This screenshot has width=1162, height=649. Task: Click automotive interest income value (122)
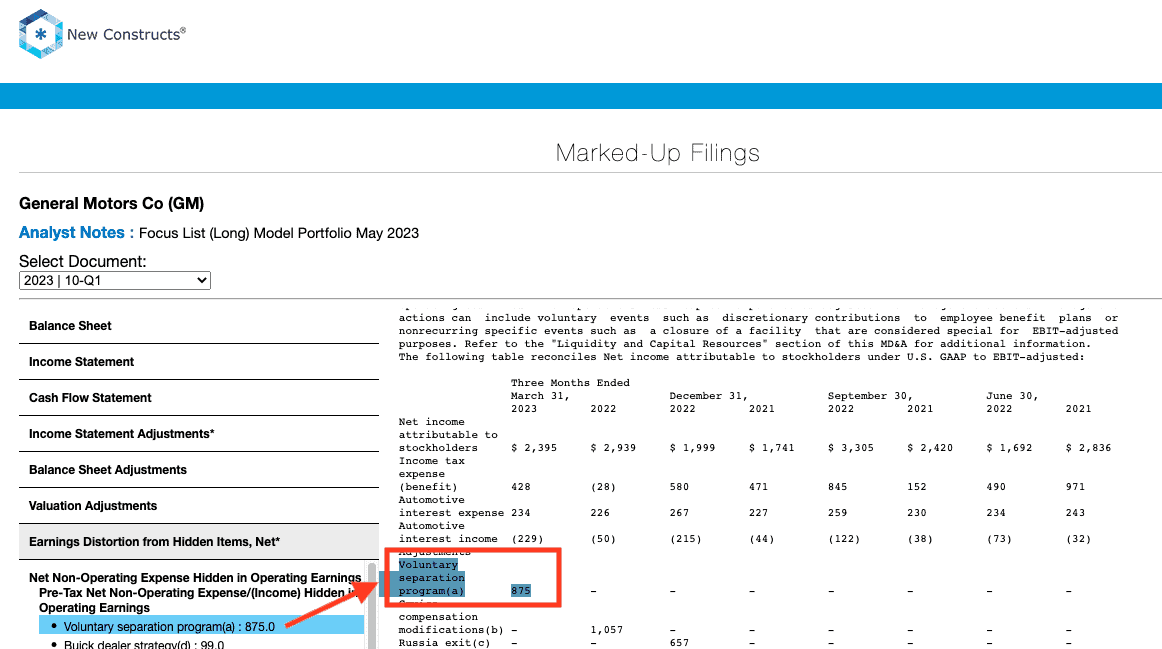[844, 539]
